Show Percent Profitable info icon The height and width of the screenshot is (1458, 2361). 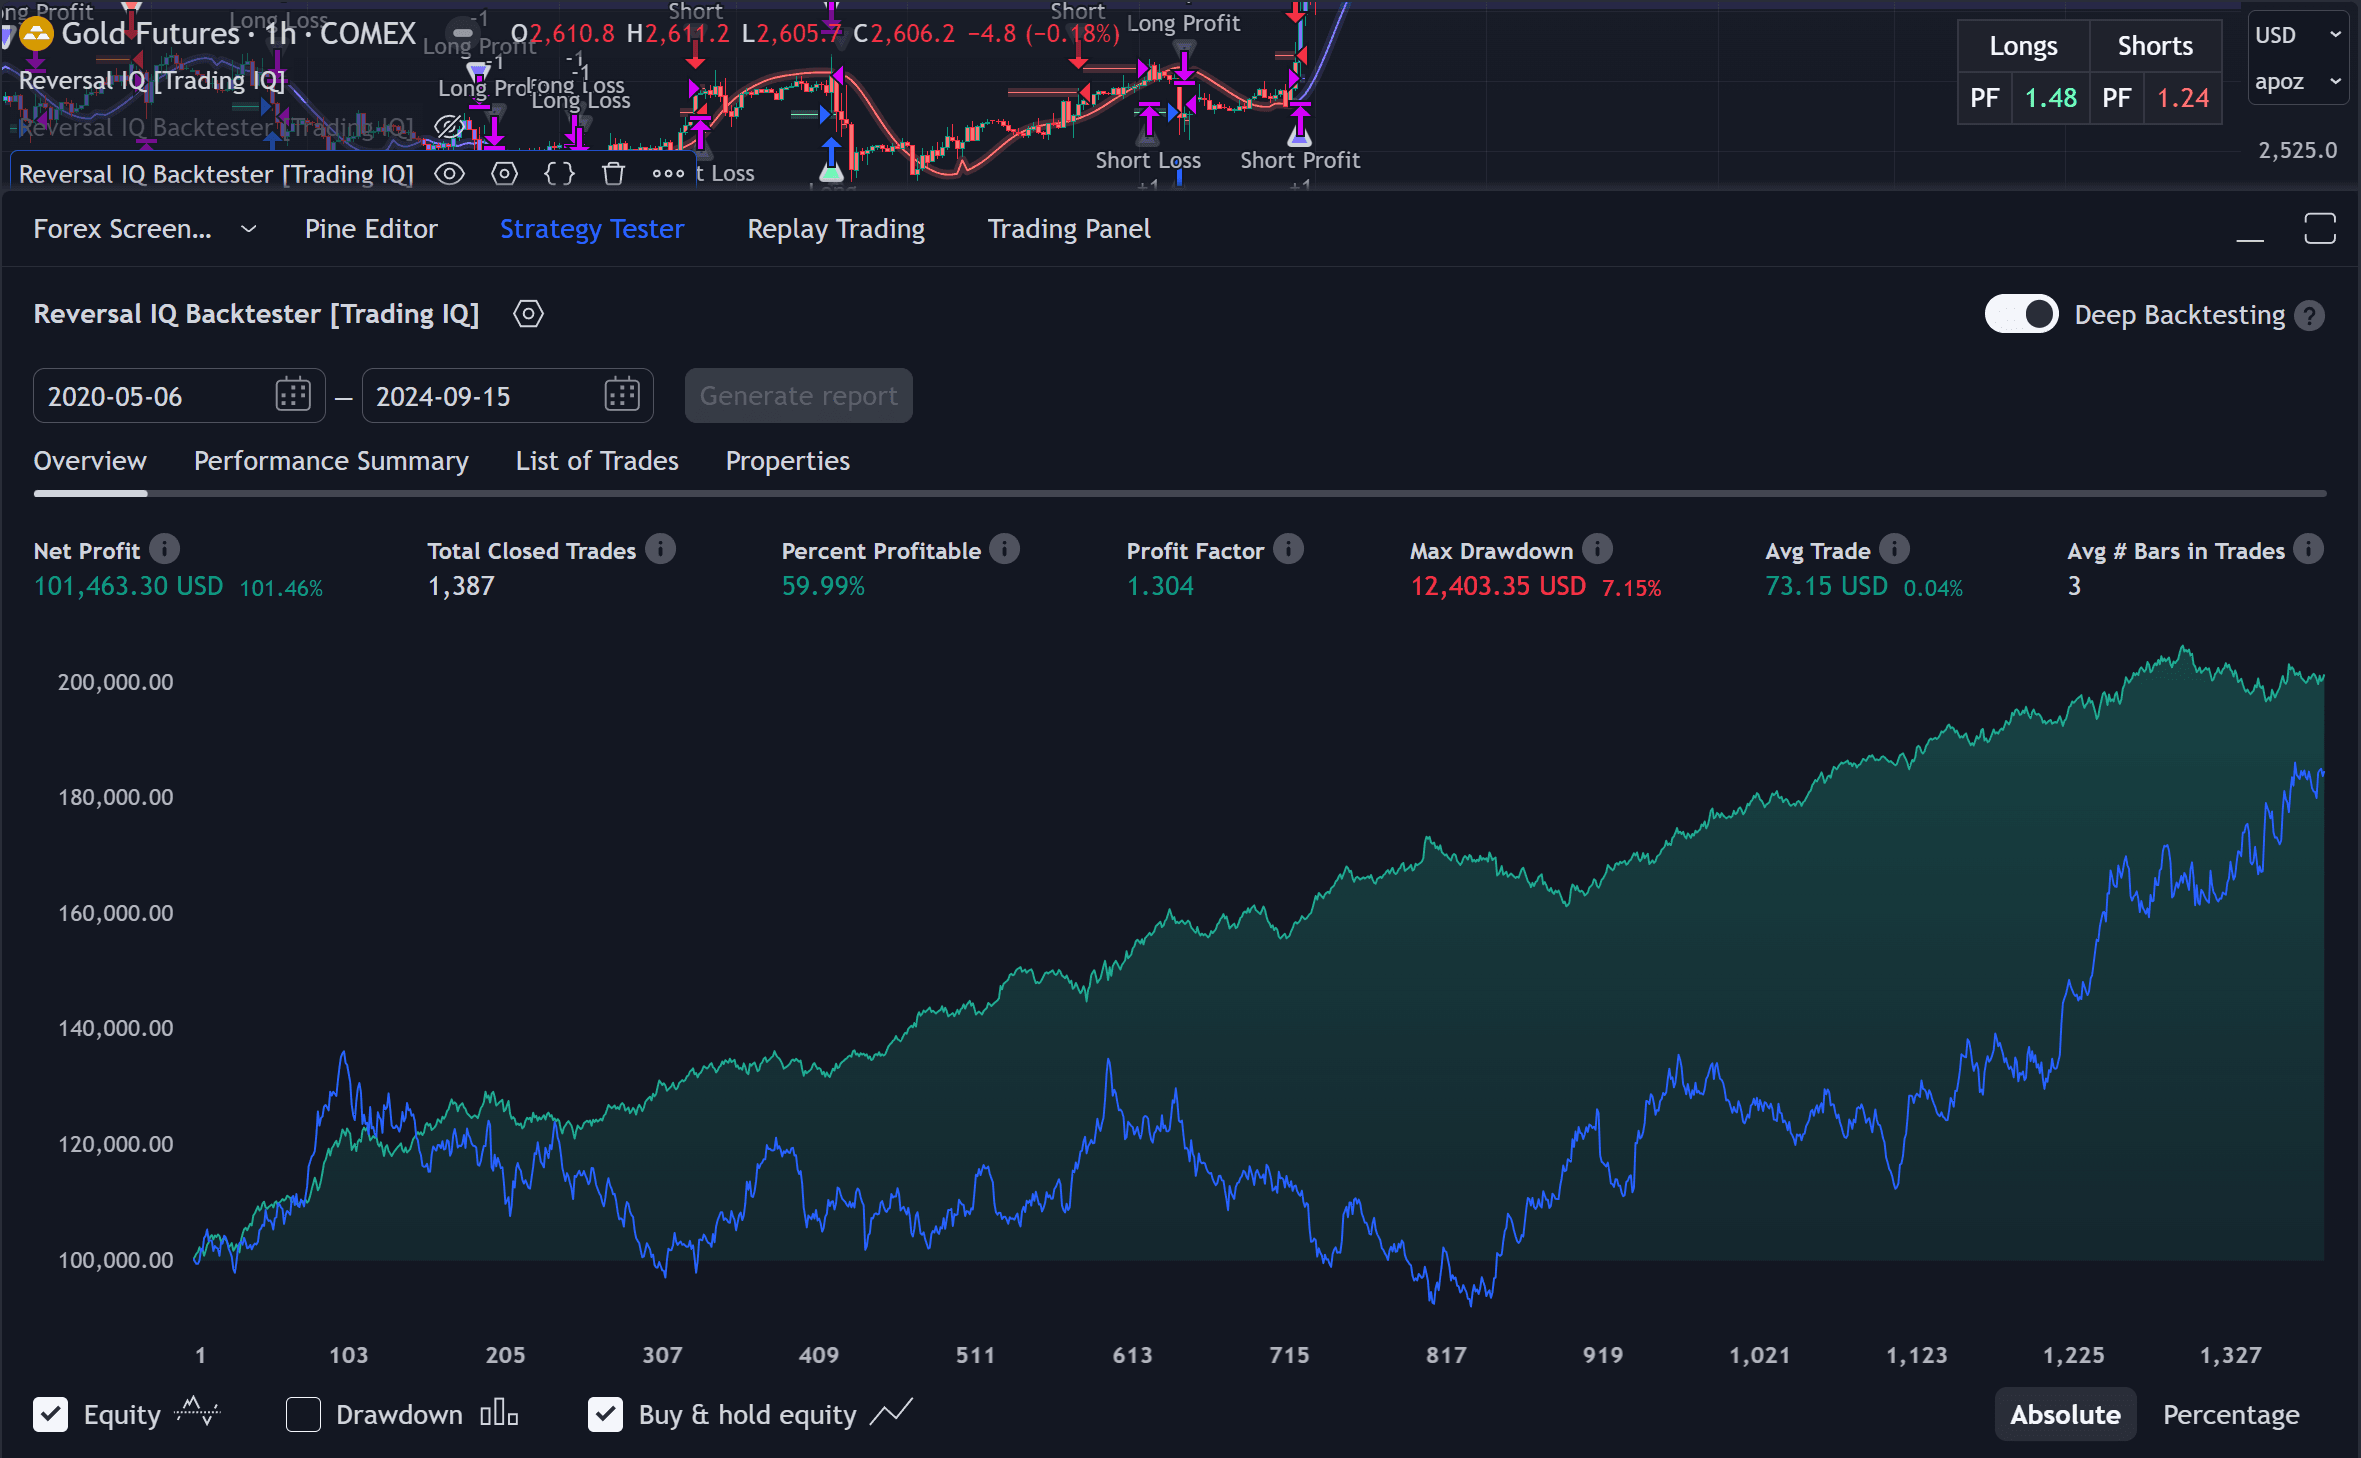pos(1004,549)
